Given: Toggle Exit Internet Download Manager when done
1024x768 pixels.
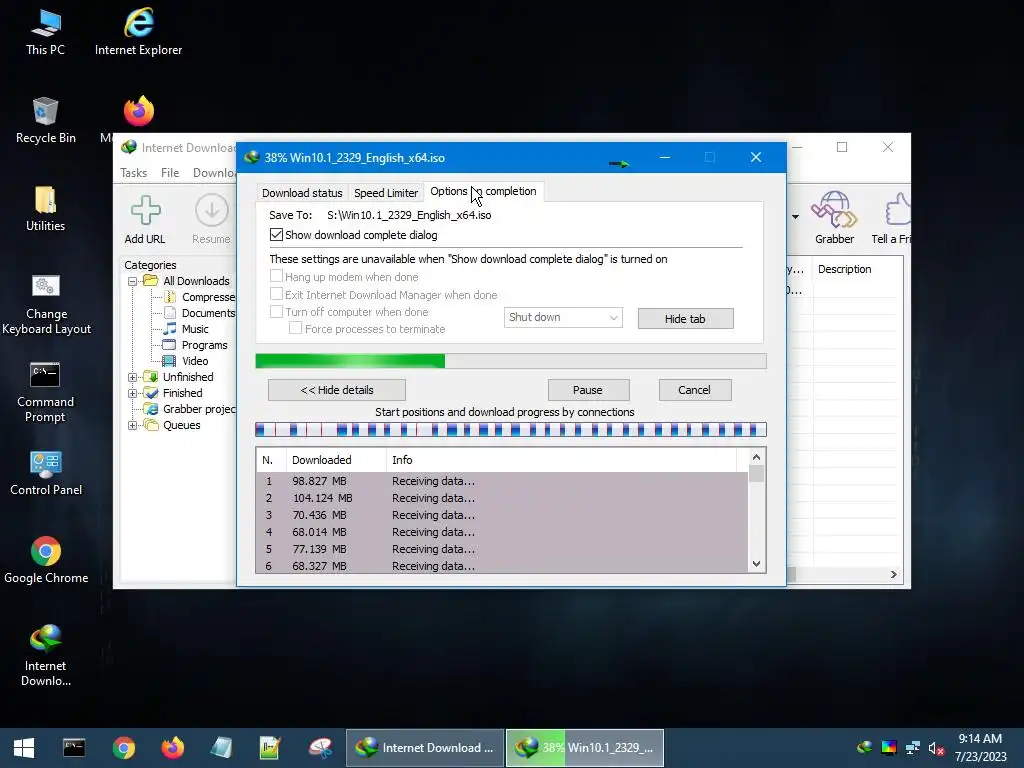Looking at the screenshot, I should tap(276, 294).
